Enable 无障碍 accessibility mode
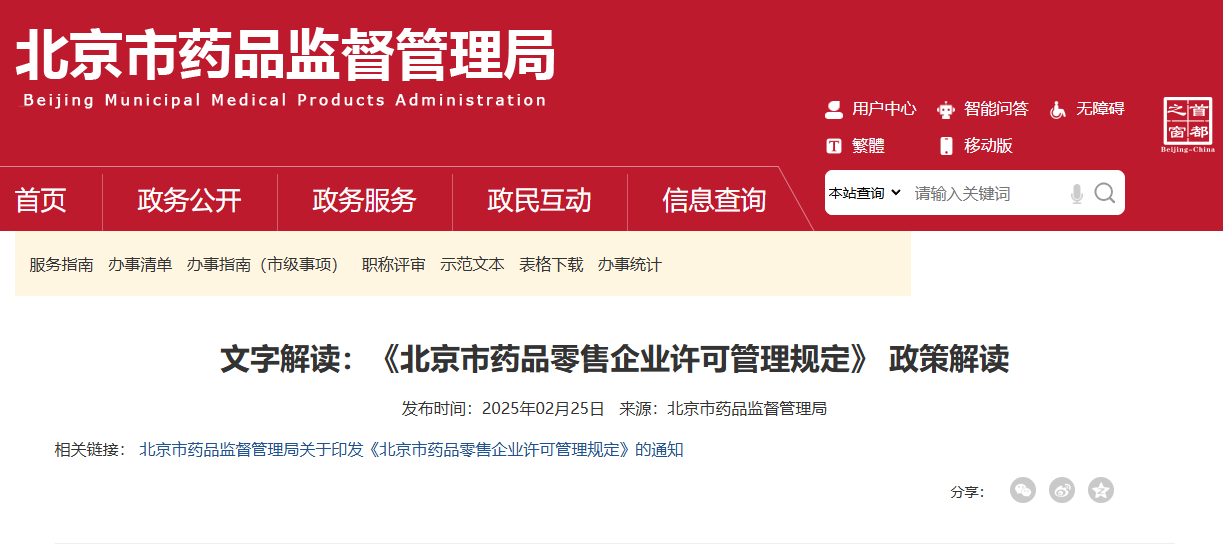1223x548 pixels. pyautogui.click(x=1087, y=109)
